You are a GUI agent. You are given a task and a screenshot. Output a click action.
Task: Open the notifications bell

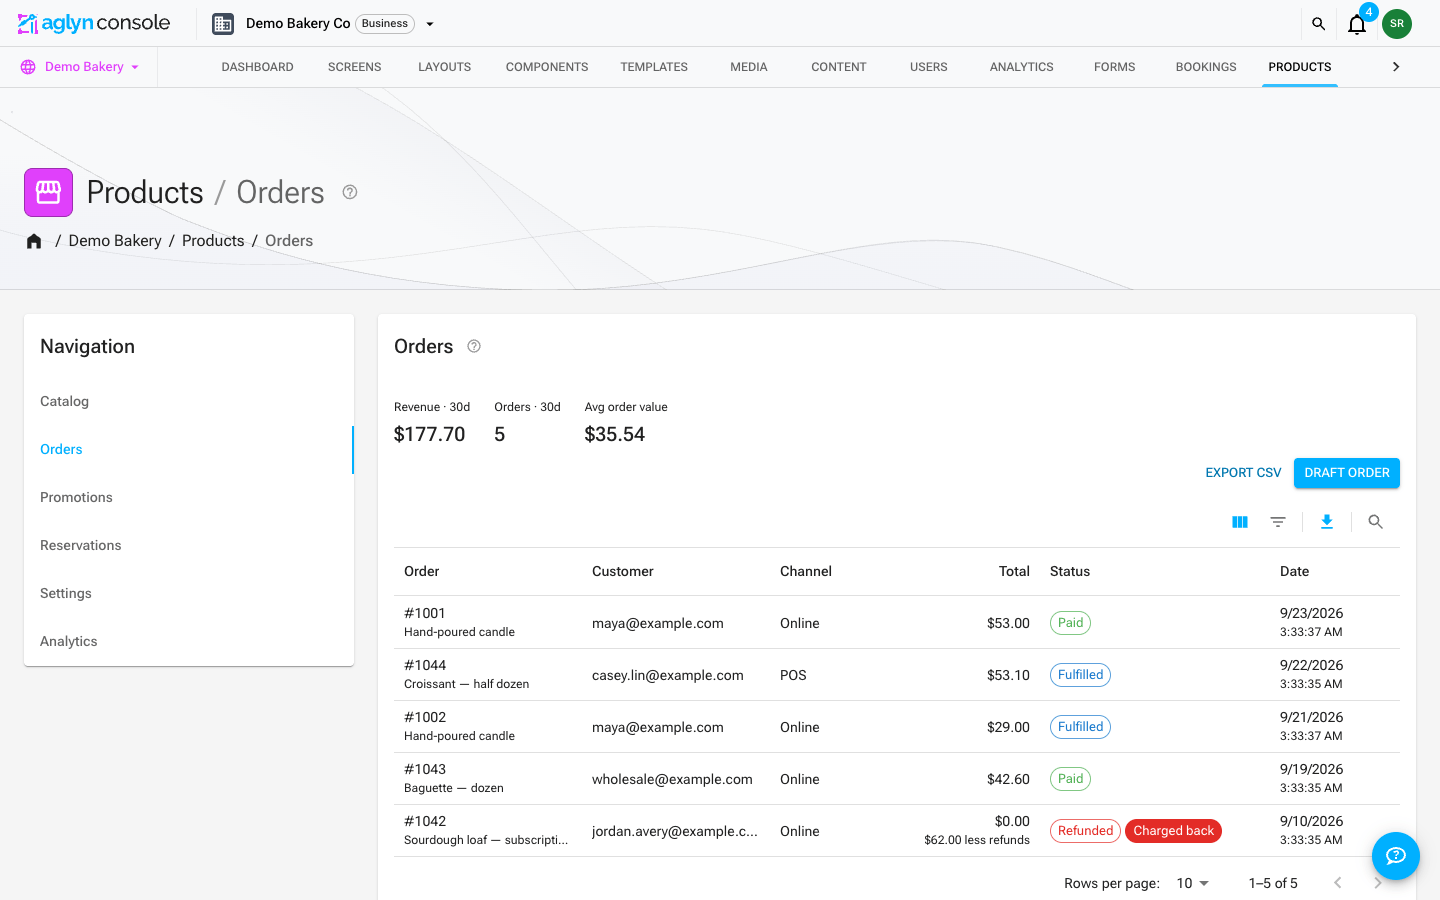pos(1357,24)
